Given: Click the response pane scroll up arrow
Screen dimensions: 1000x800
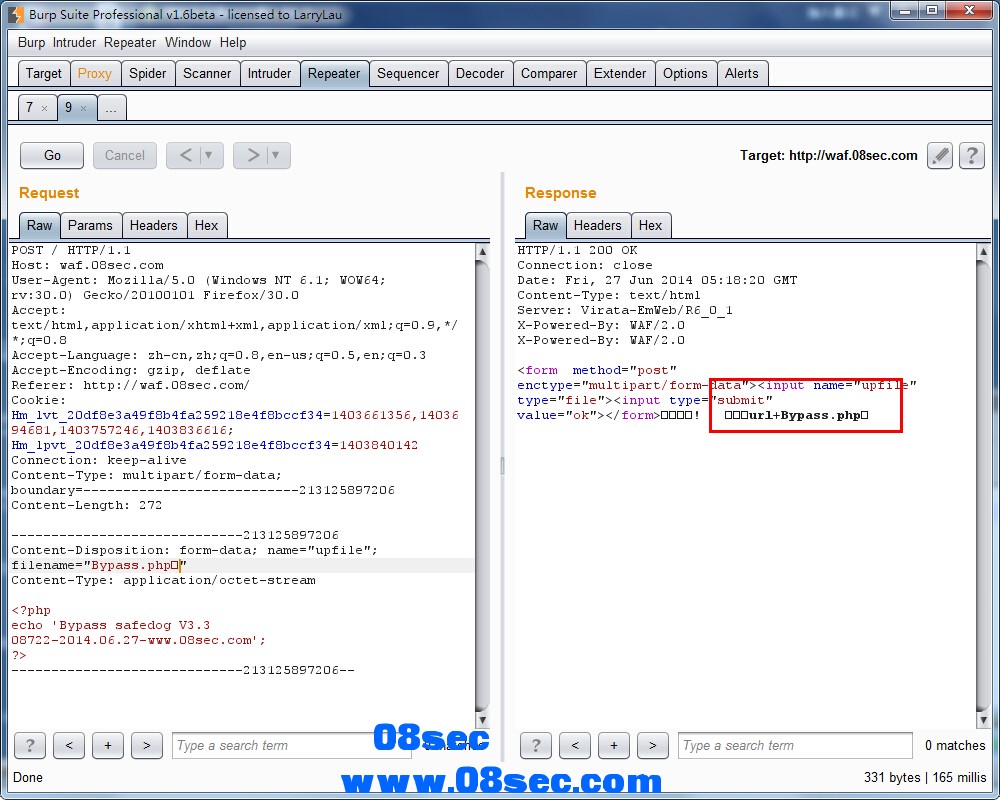Looking at the screenshot, I should [x=983, y=251].
